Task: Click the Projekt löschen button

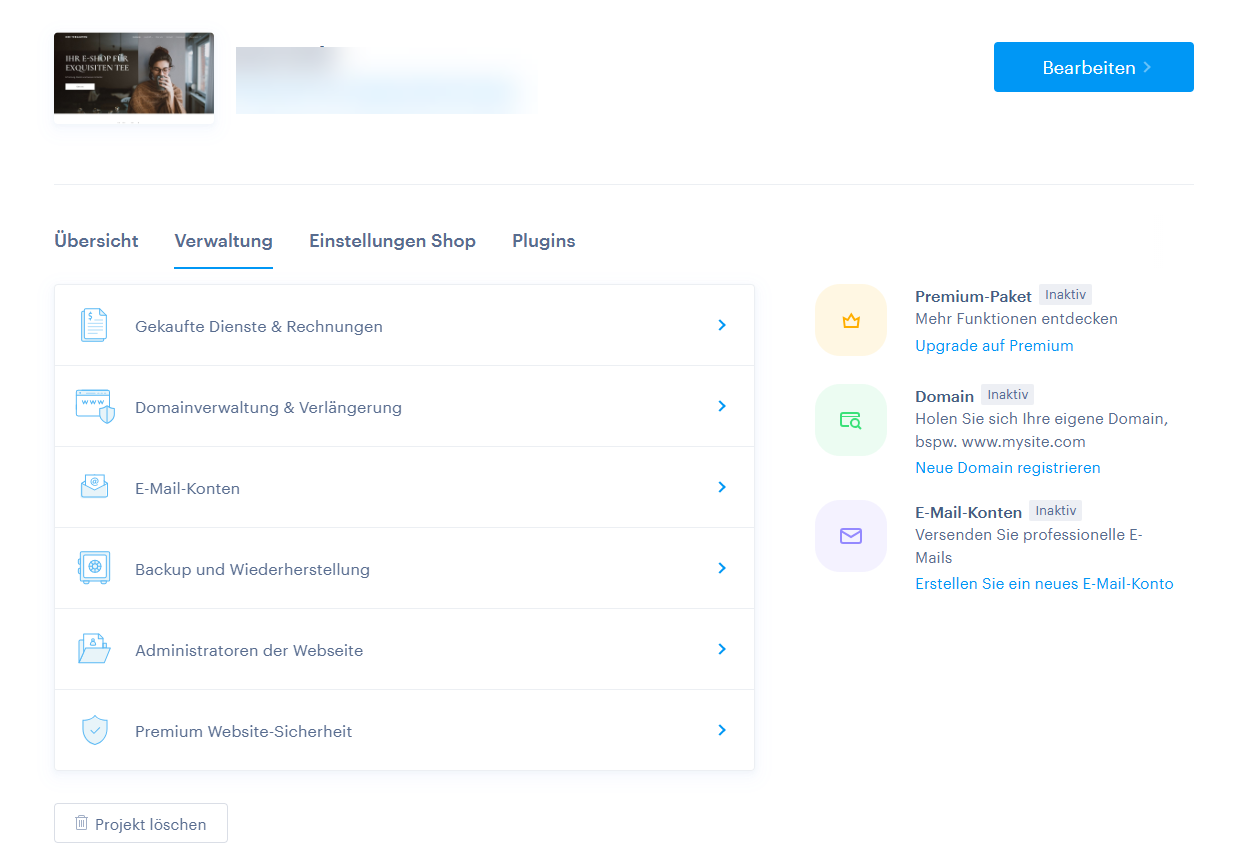Action: tap(141, 824)
